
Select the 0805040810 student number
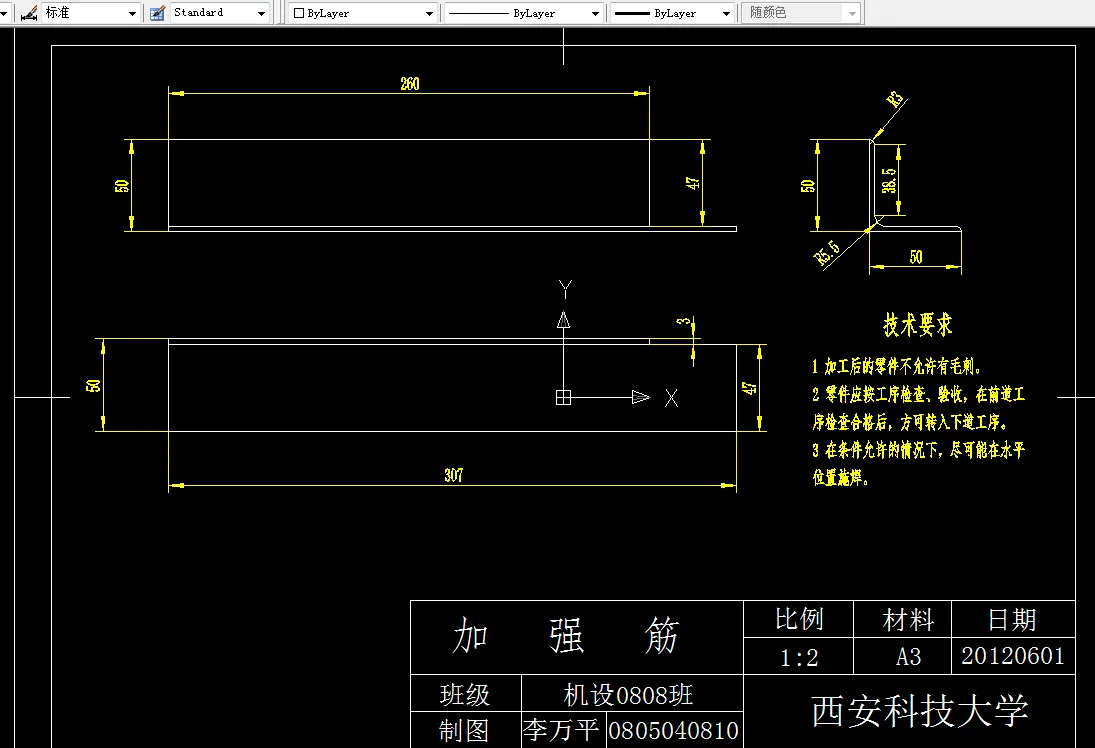point(673,731)
